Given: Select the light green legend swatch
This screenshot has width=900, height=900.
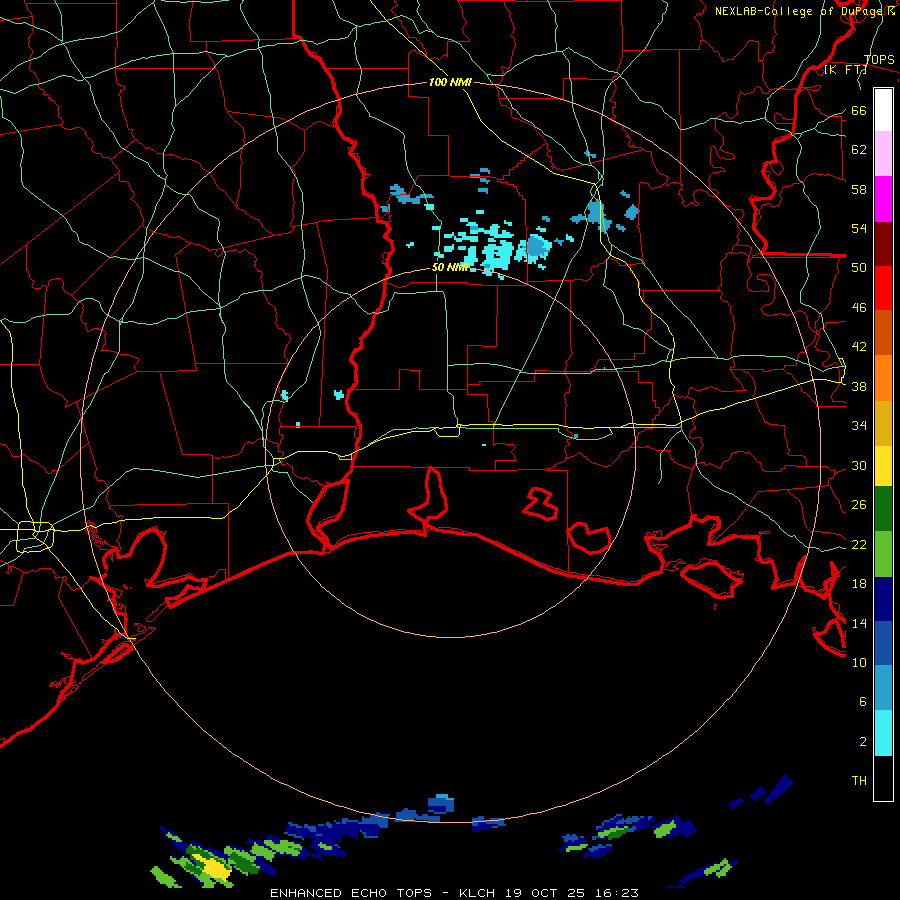Looking at the screenshot, I should click(x=883, y=554).
